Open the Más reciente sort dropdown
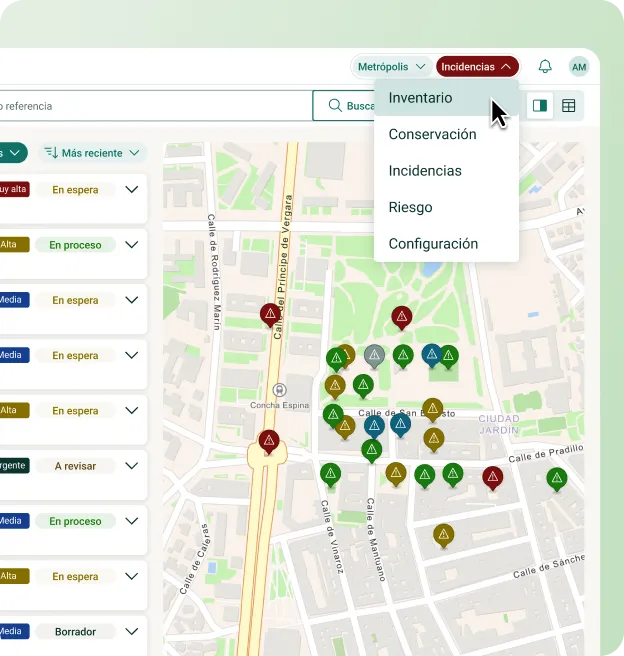The image size is (624, 656). [x=92, y=153]
